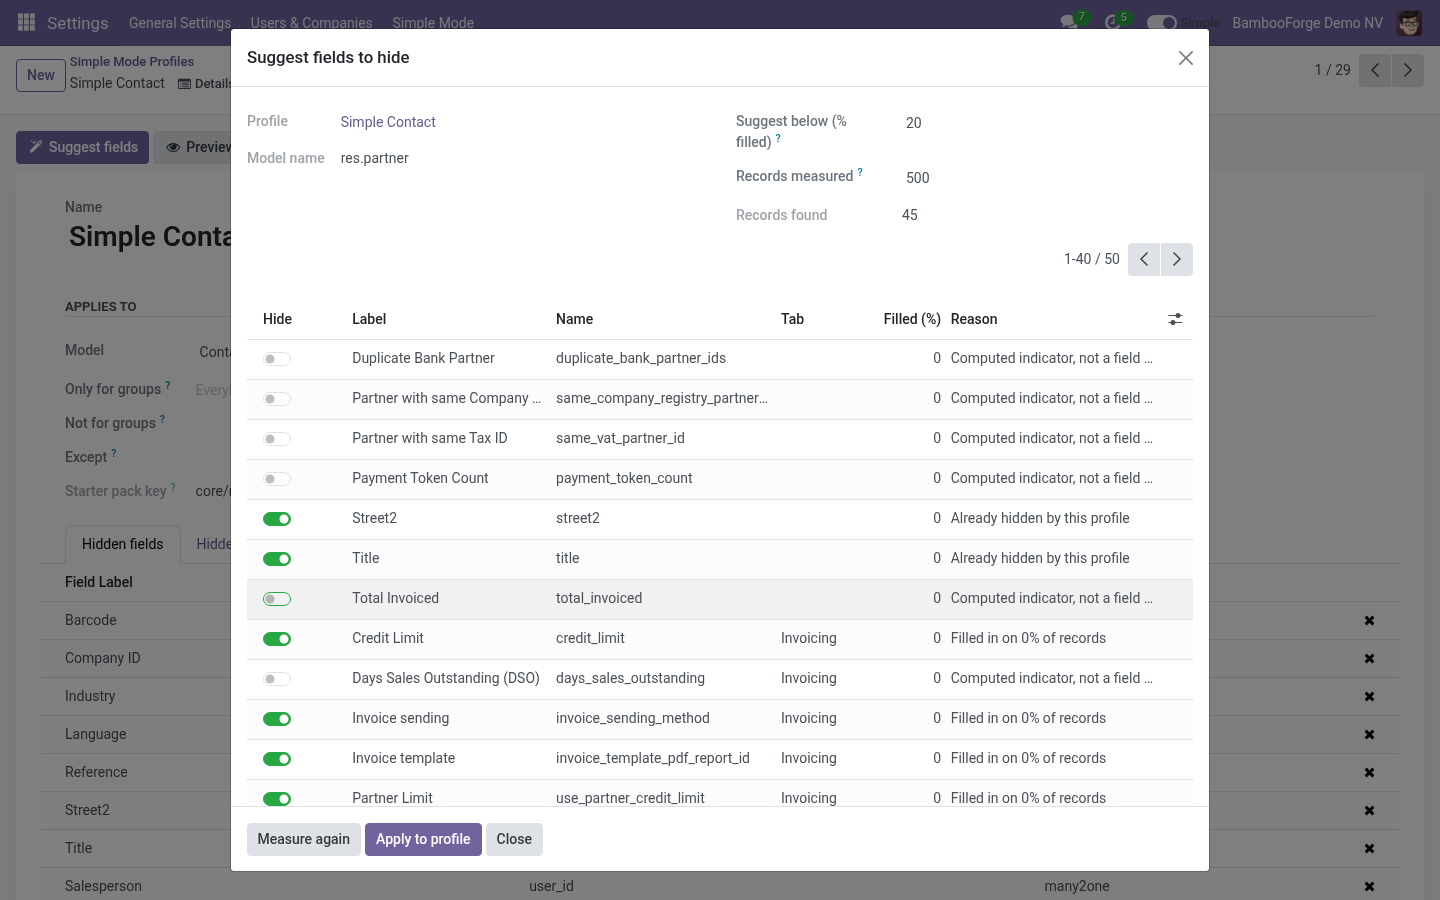The image size is (1440, 900).
Task: Open the activities clock icon
Action: pos(1112,22)
